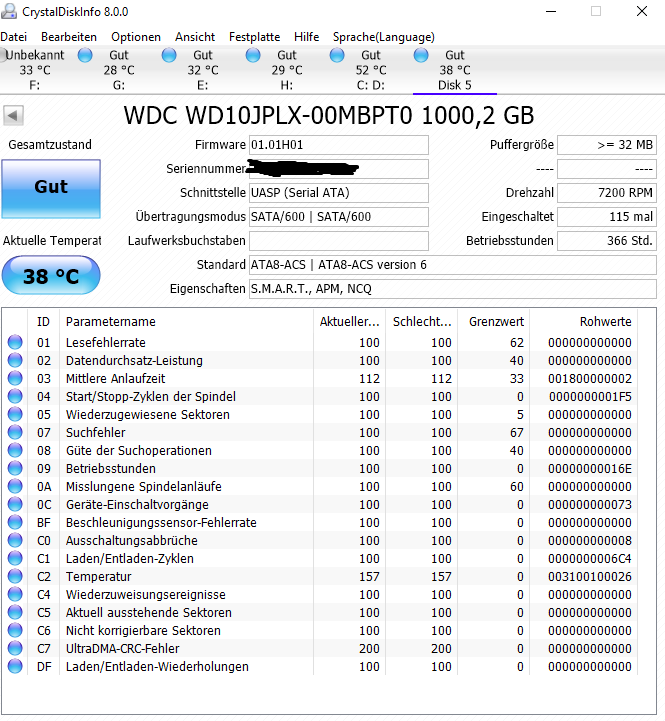Go to previous disk with left arrow button
The width and height of the screenshot is (665, 721).
point(13,115)
